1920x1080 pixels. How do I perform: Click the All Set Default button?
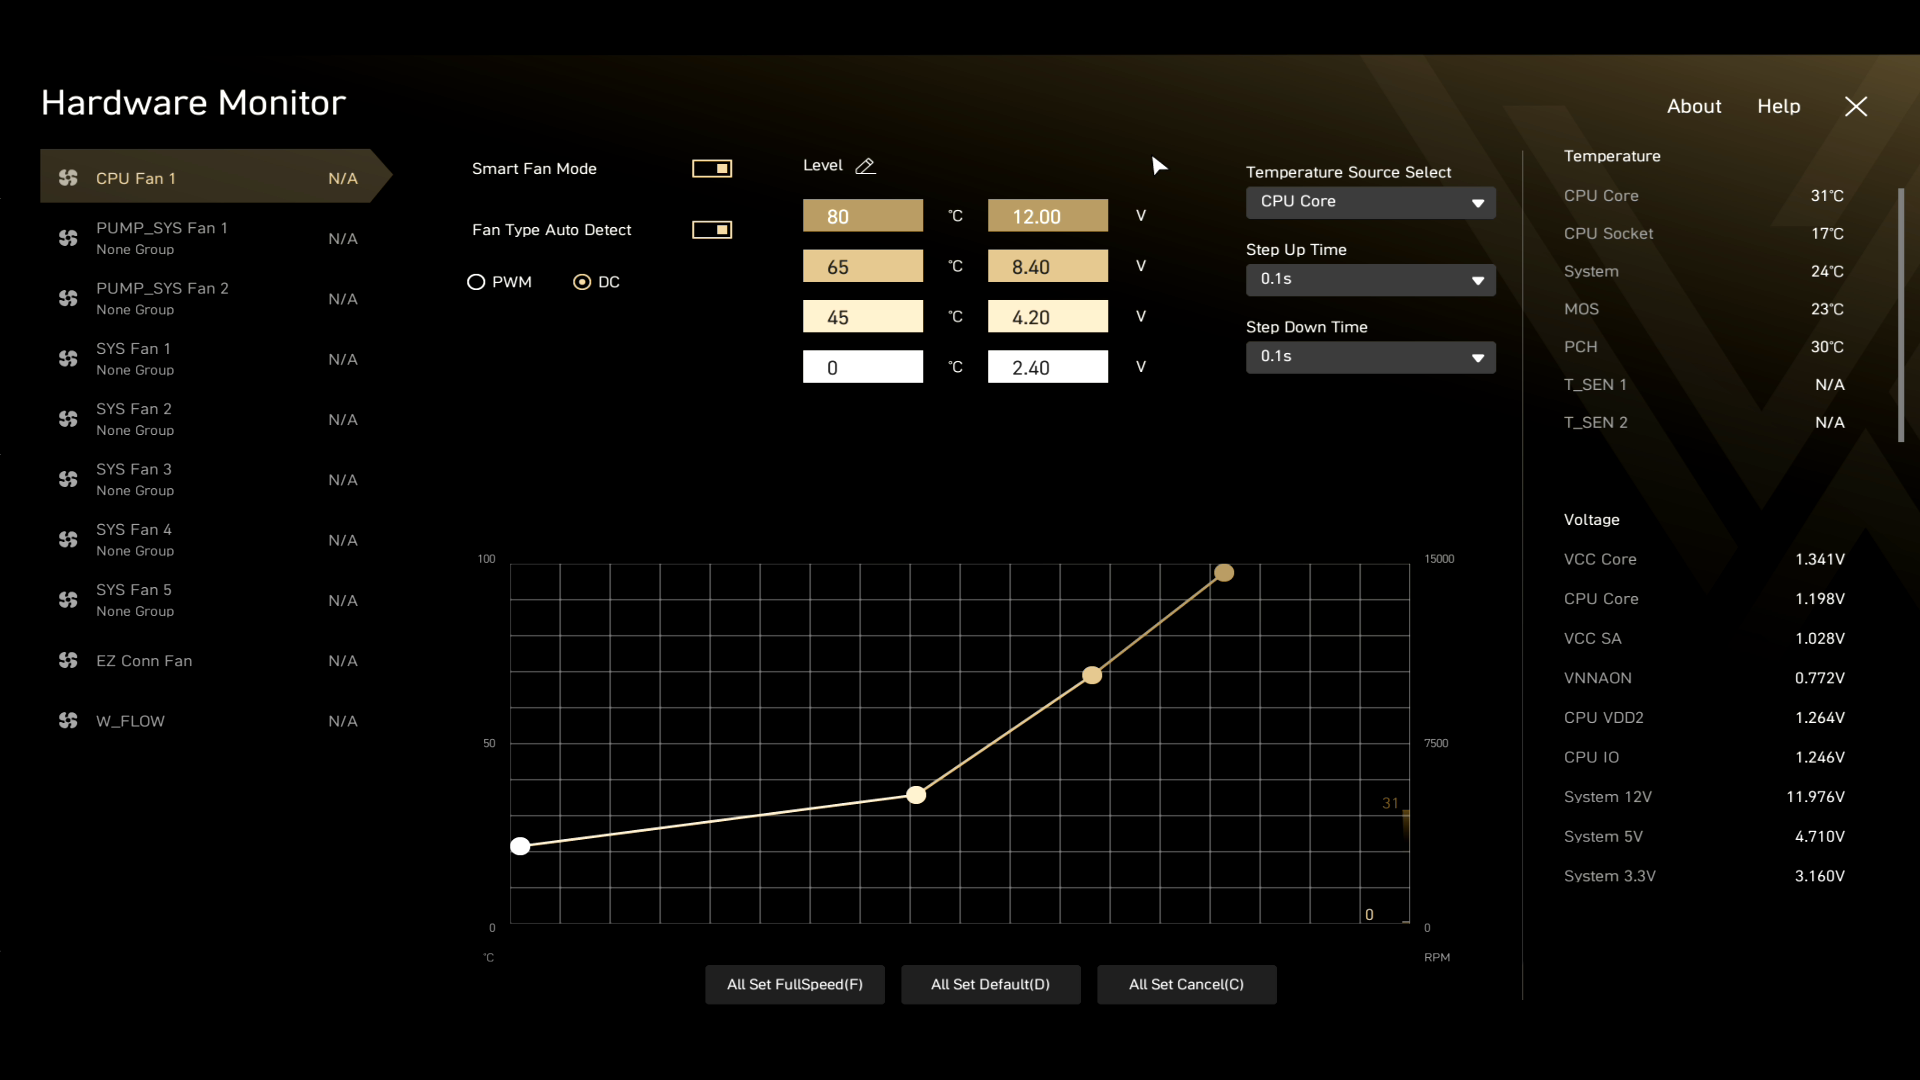tap(990, 982)
